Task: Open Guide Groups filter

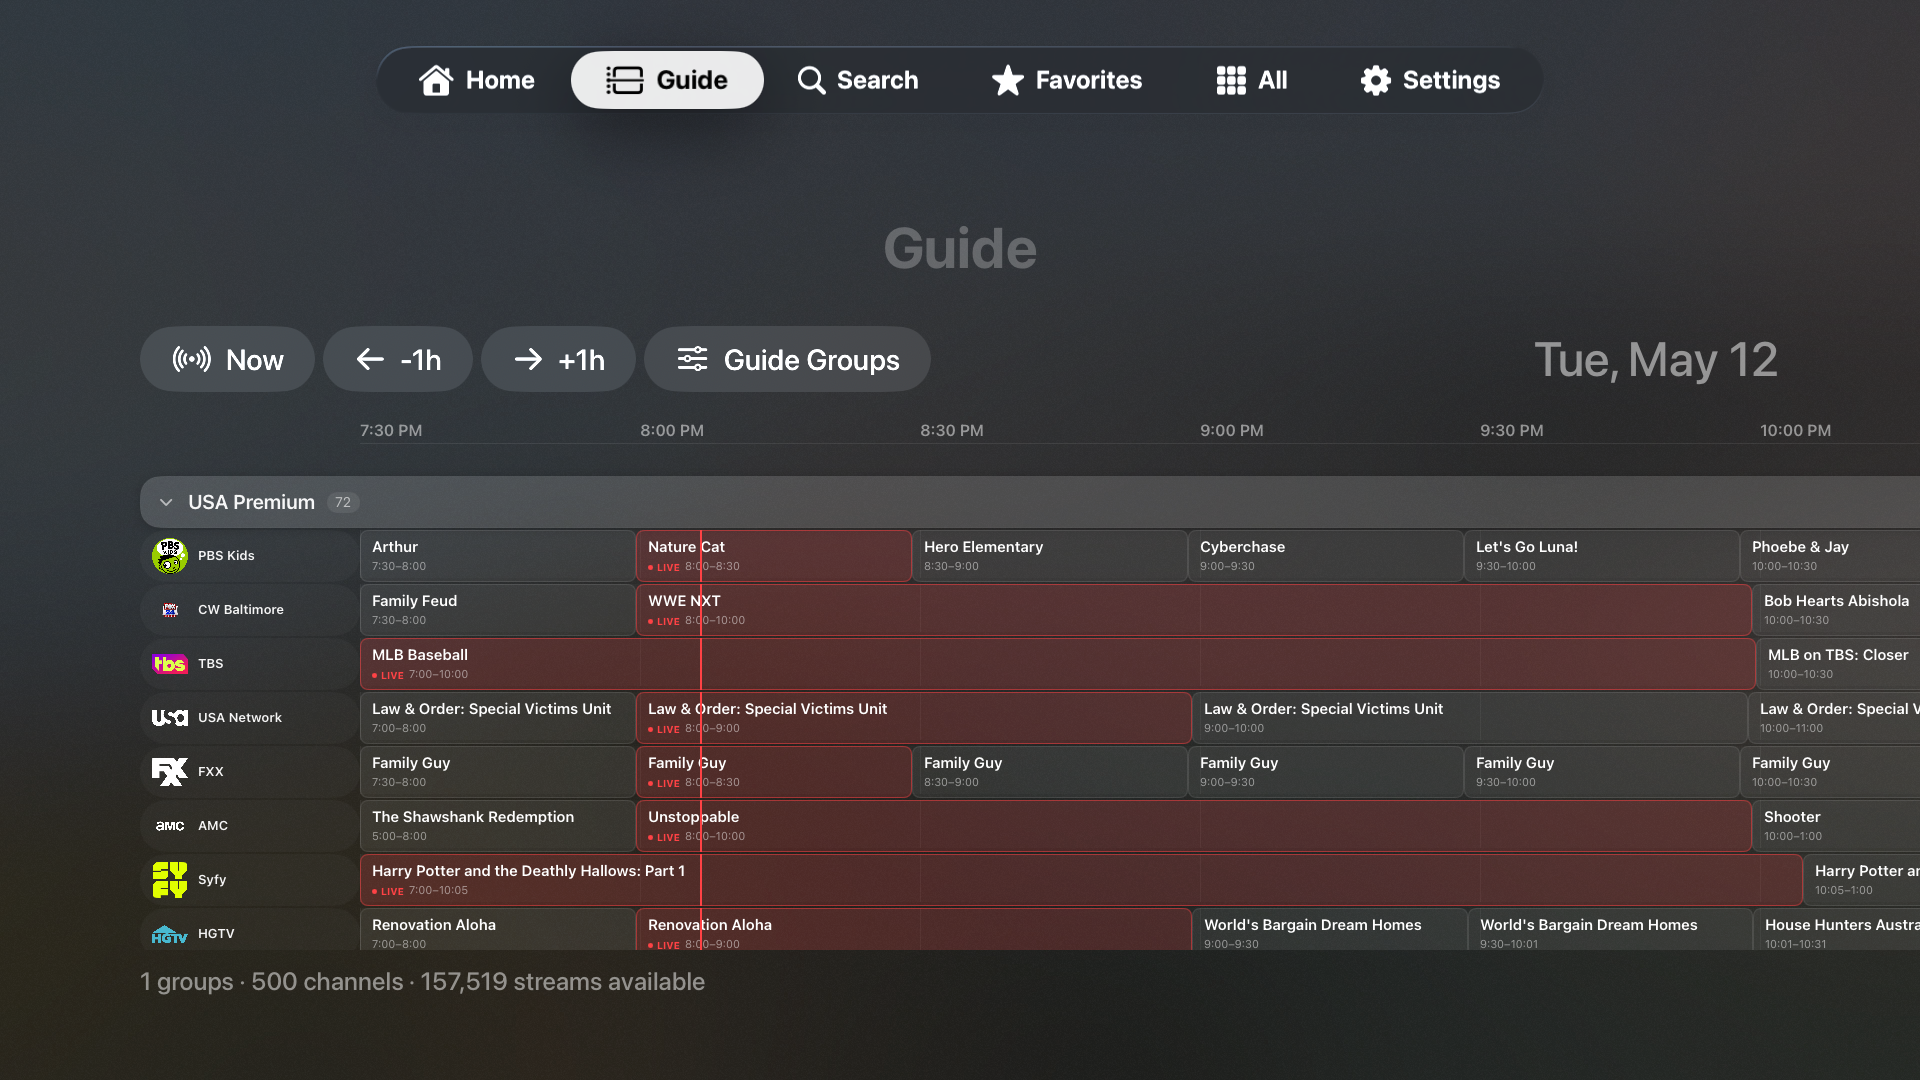Action: coord(787,359)
